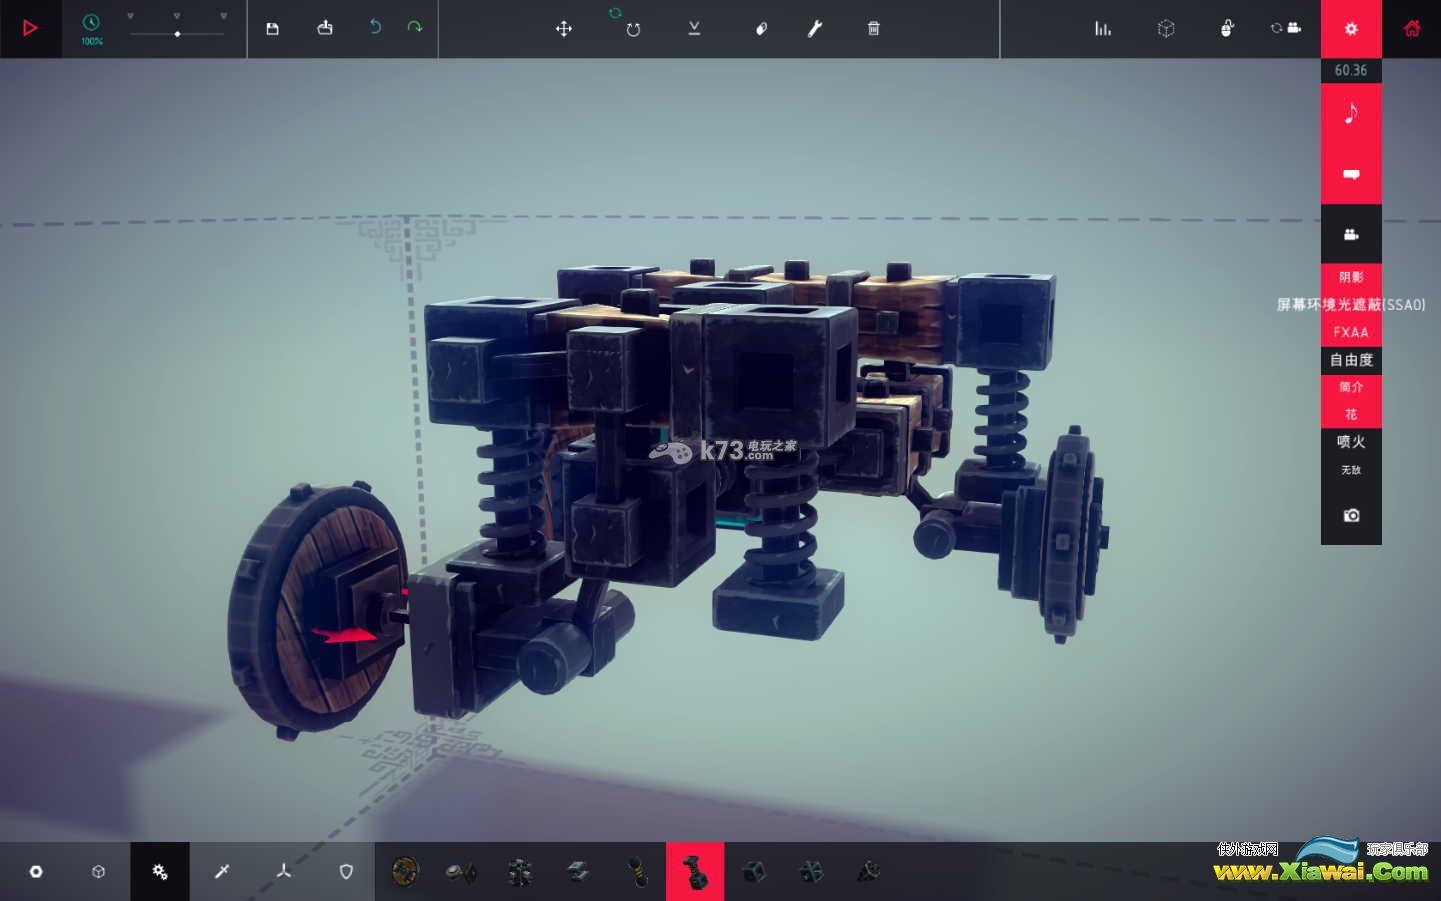Select the flat hinge plate block
The width and height of the screenshot is (1441, 901).
[578, 871]
